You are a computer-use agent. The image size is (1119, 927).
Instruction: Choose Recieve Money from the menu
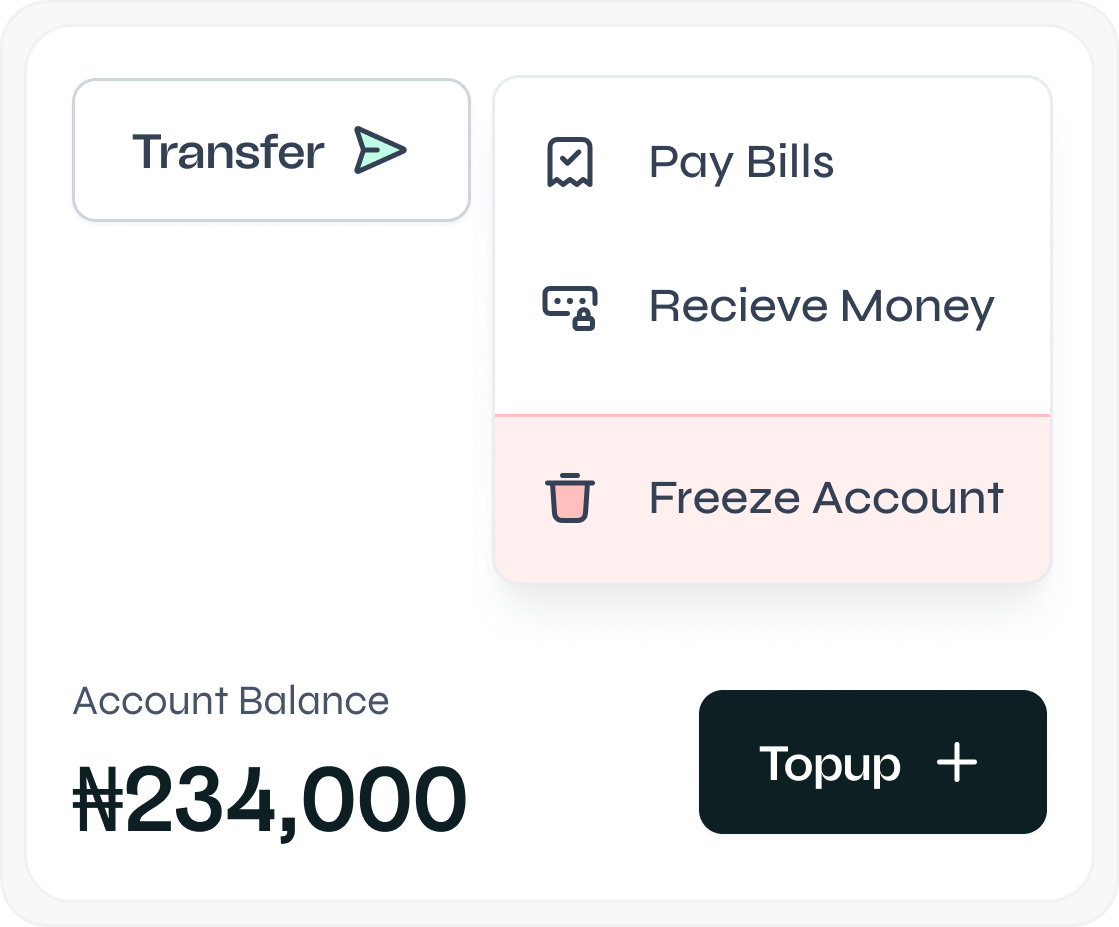[x=821, y=307]
